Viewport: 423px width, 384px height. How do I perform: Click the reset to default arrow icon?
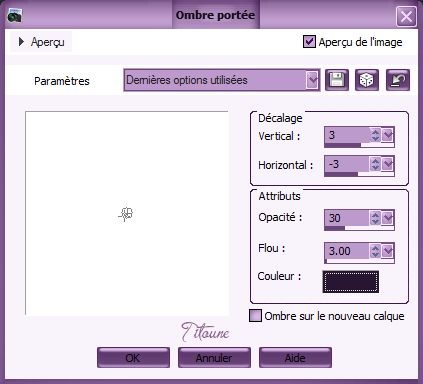398,80
